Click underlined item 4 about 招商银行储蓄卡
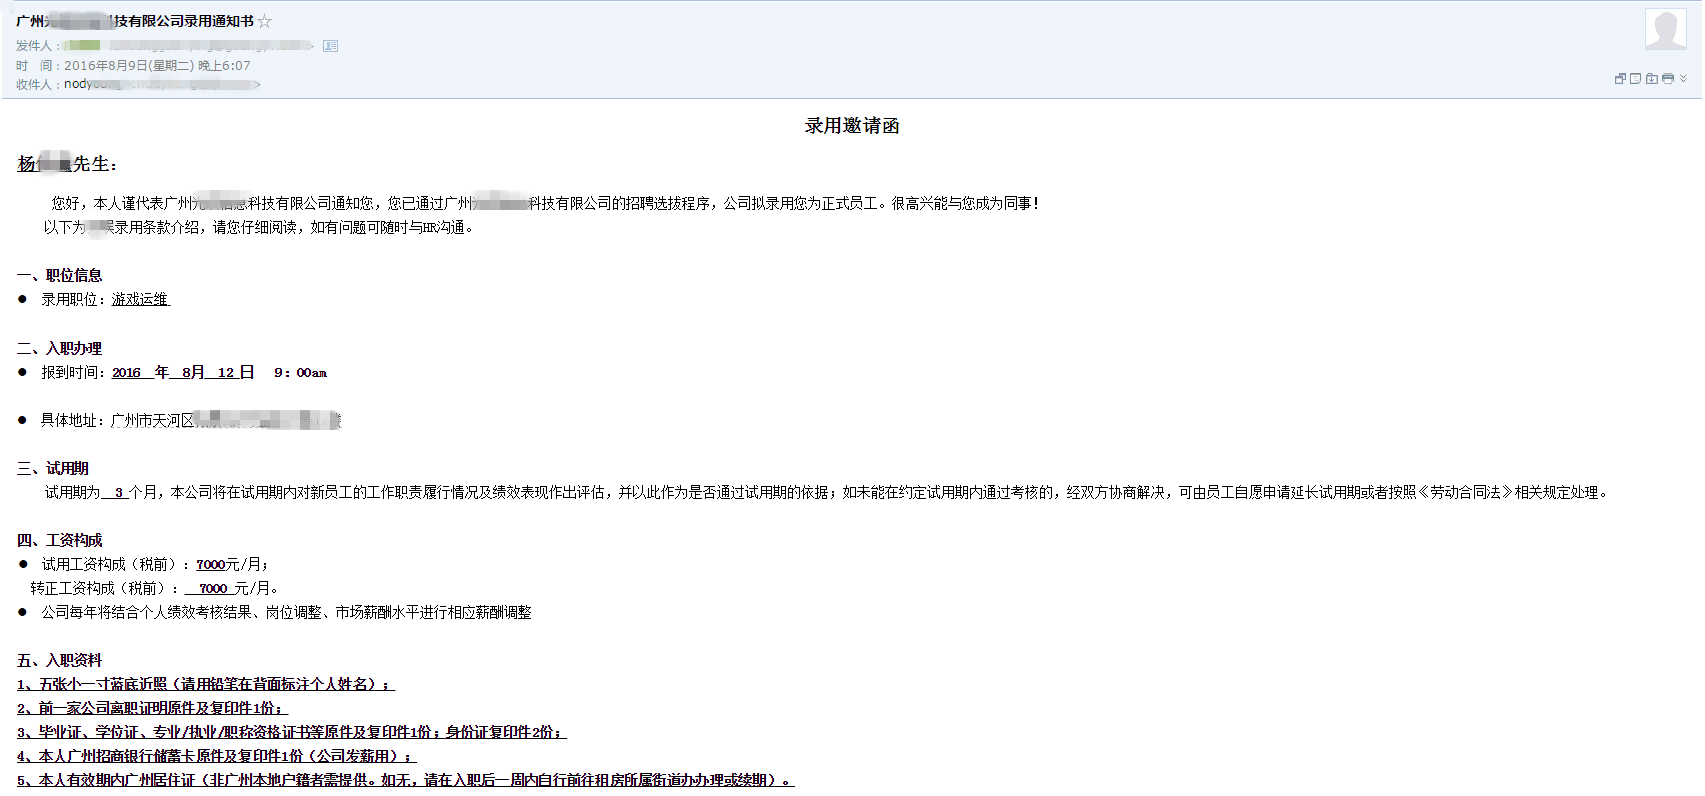Image resolution: width=1705 pixels, height=796 pixels. [x=215, y=756]
